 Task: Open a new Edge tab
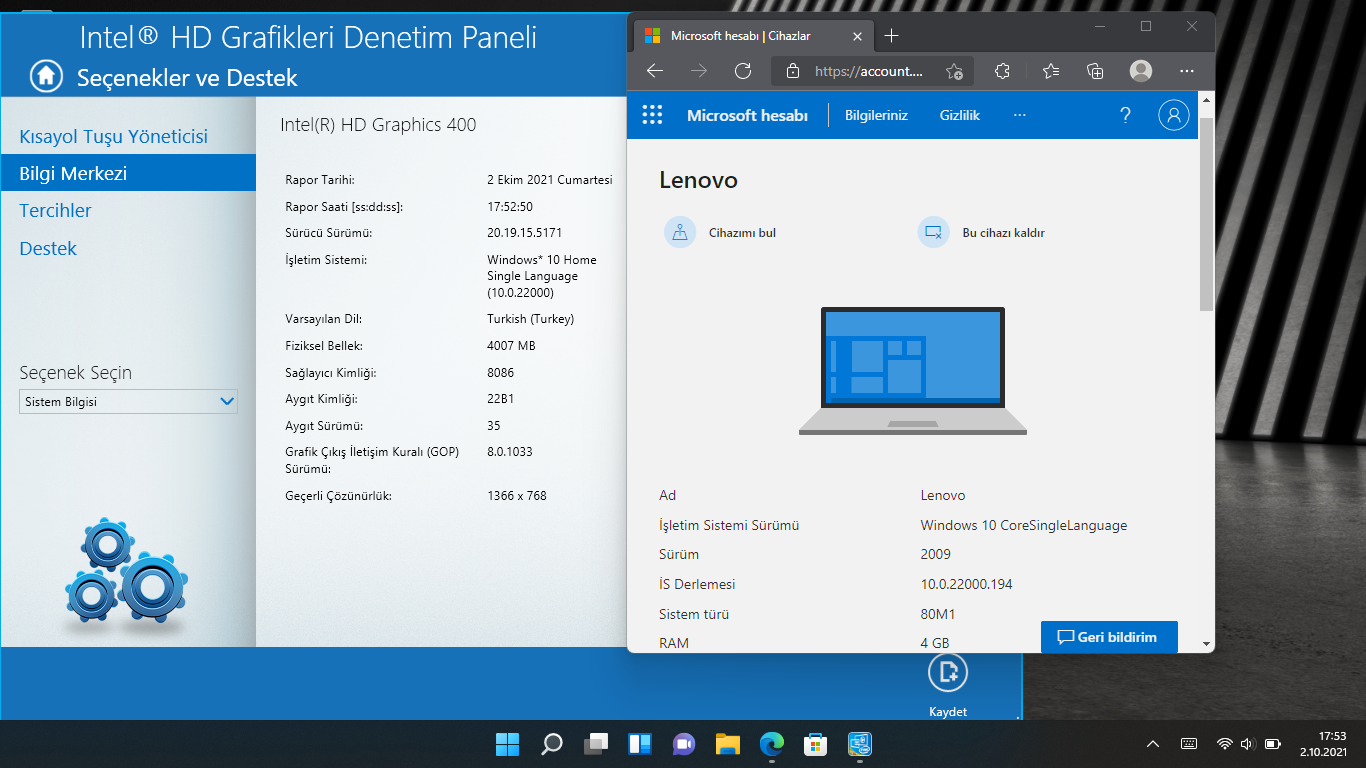coord(892,36)
